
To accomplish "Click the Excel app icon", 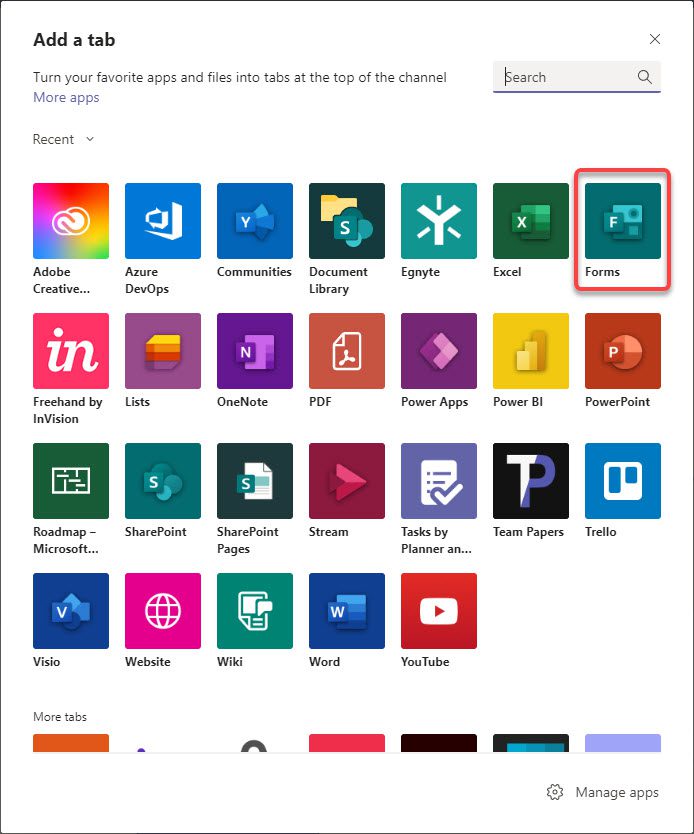I will click(x=530, y=221).
